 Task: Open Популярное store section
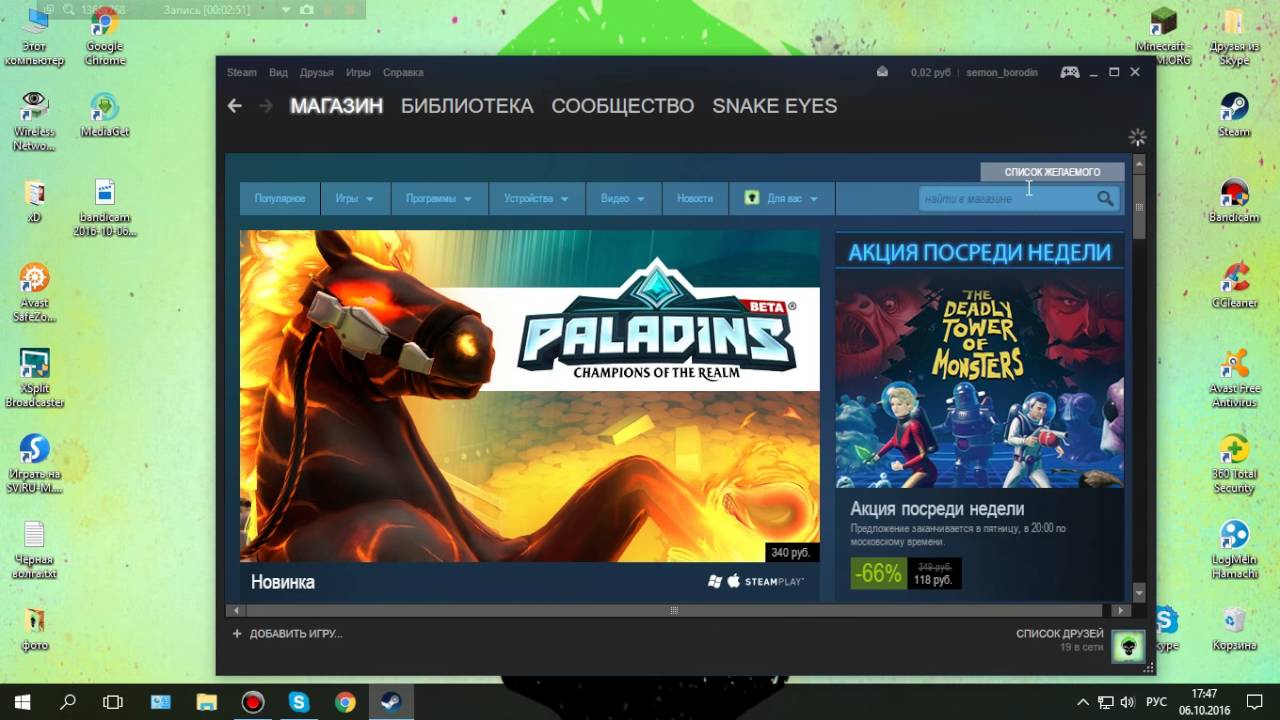pyautogui.click(x=280, y=199)
